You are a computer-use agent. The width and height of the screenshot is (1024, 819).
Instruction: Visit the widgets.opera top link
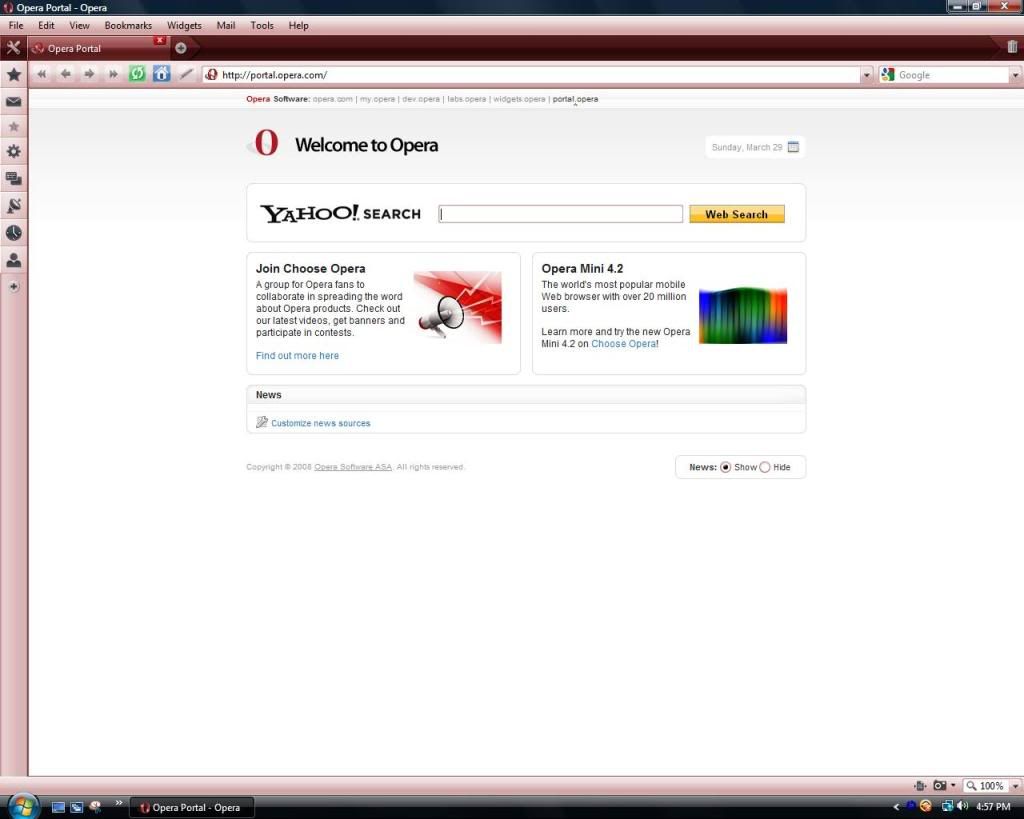pyautogui.click(x=519, y=99)
